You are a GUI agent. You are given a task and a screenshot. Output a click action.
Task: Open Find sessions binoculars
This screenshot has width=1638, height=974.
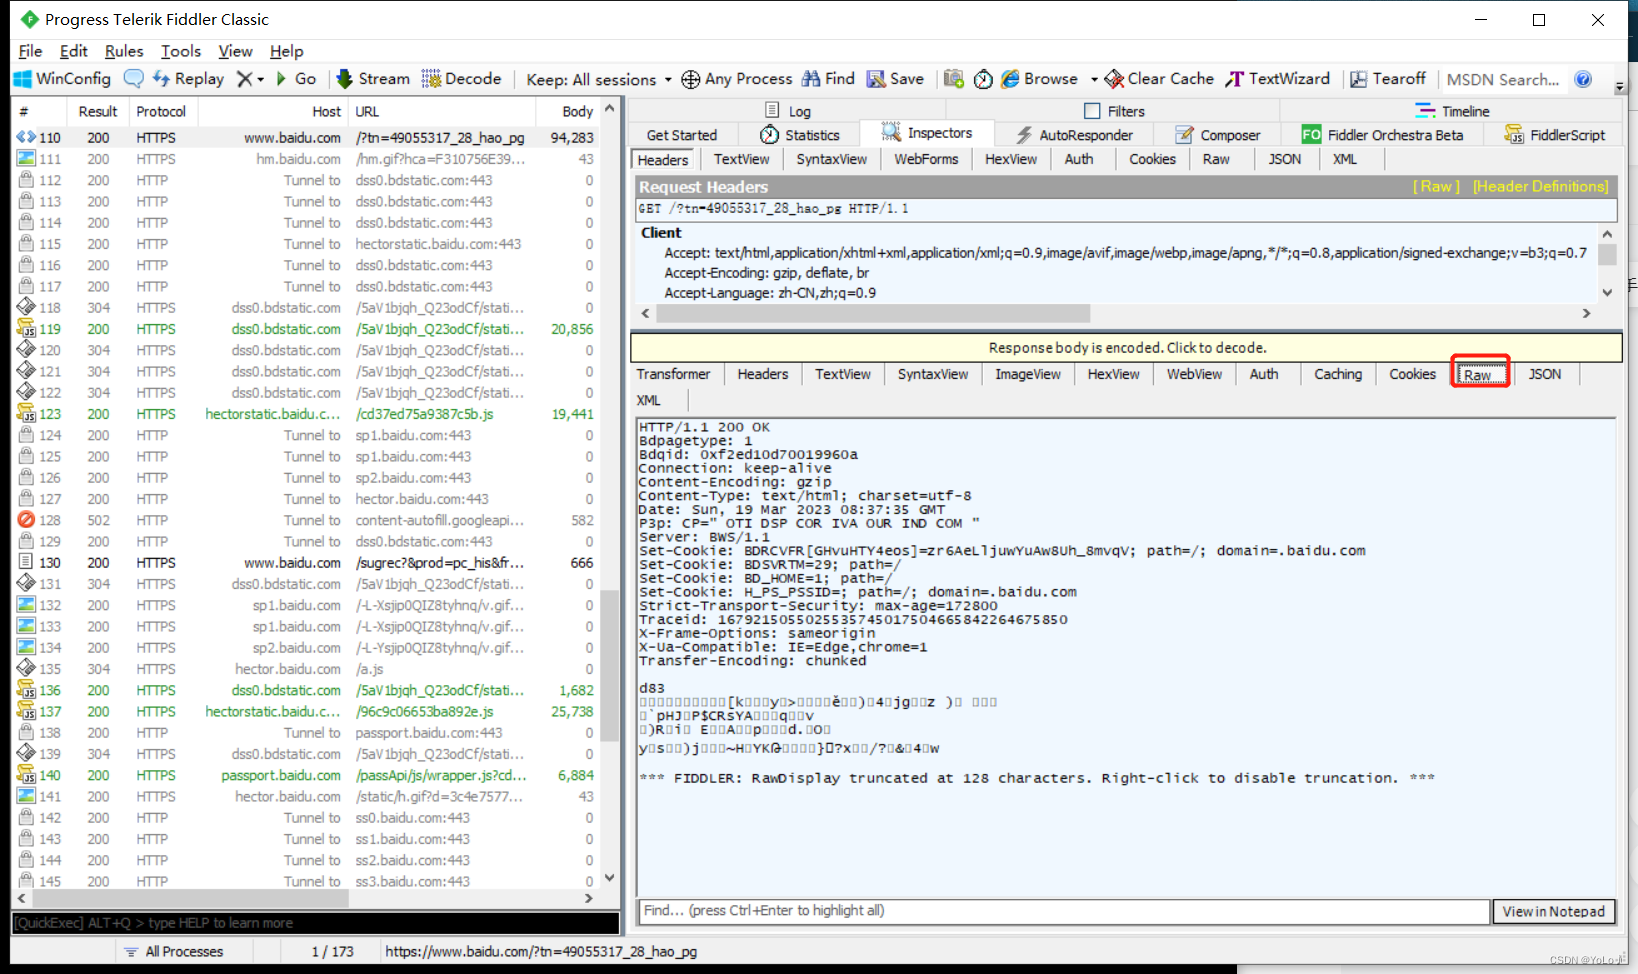pos(828,79)
